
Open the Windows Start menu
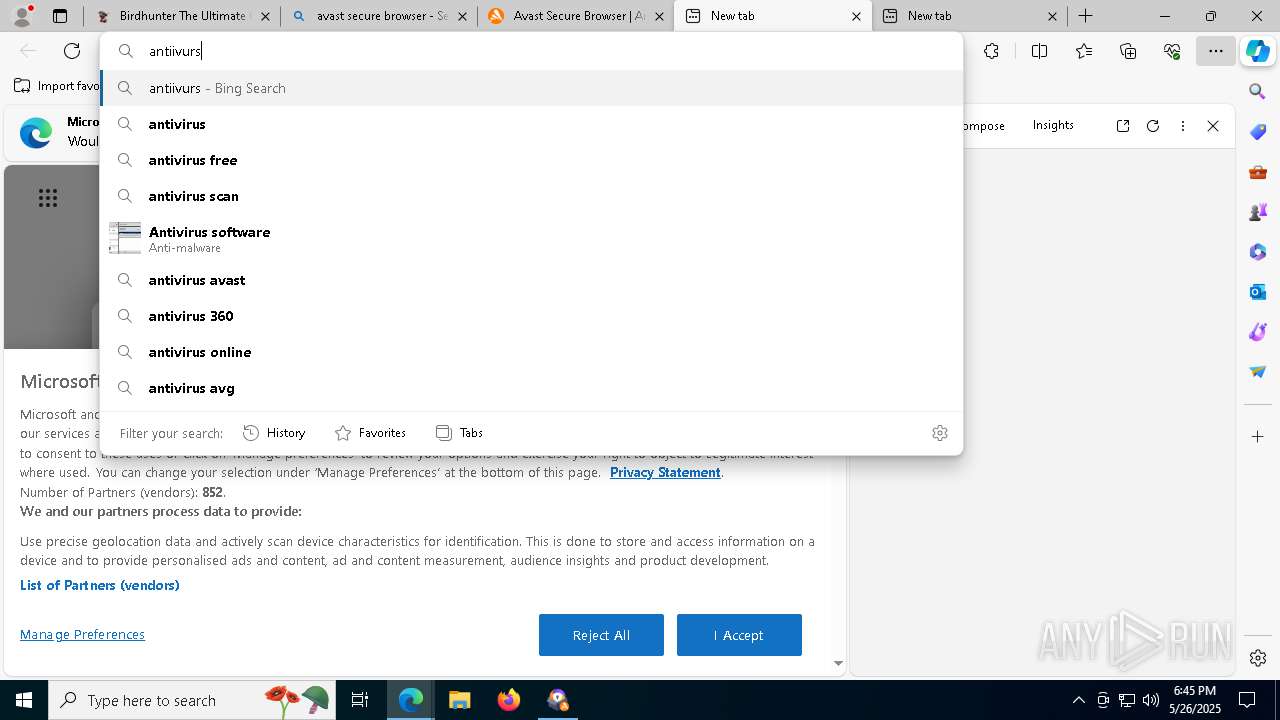click(24, 700)
